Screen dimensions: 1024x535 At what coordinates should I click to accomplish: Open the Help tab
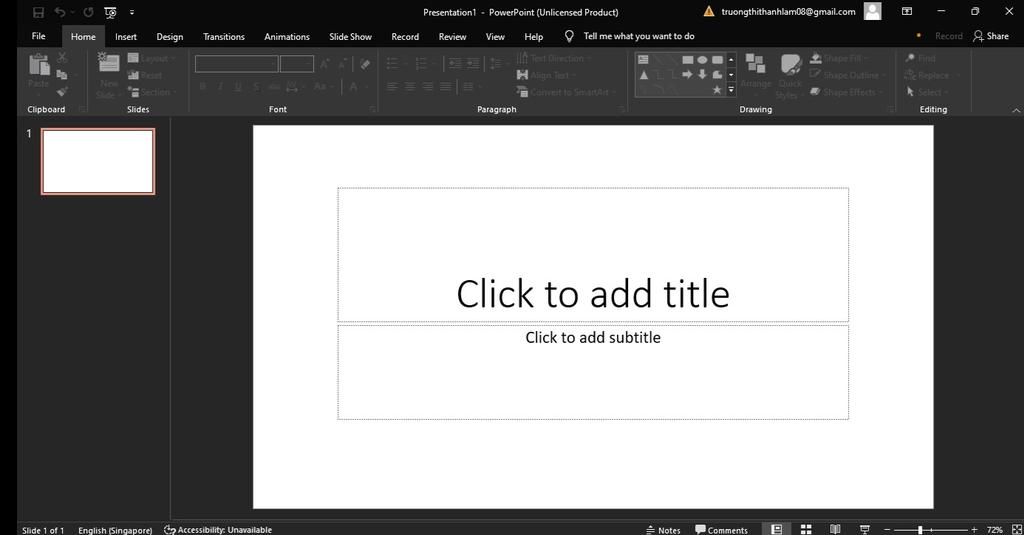coord(534,37)
